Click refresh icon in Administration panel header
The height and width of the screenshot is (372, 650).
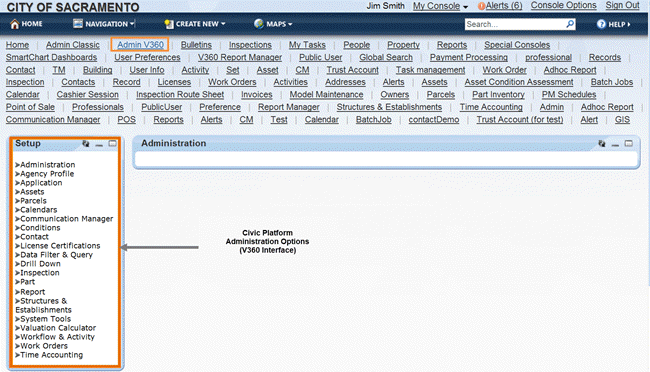(602, 143)
